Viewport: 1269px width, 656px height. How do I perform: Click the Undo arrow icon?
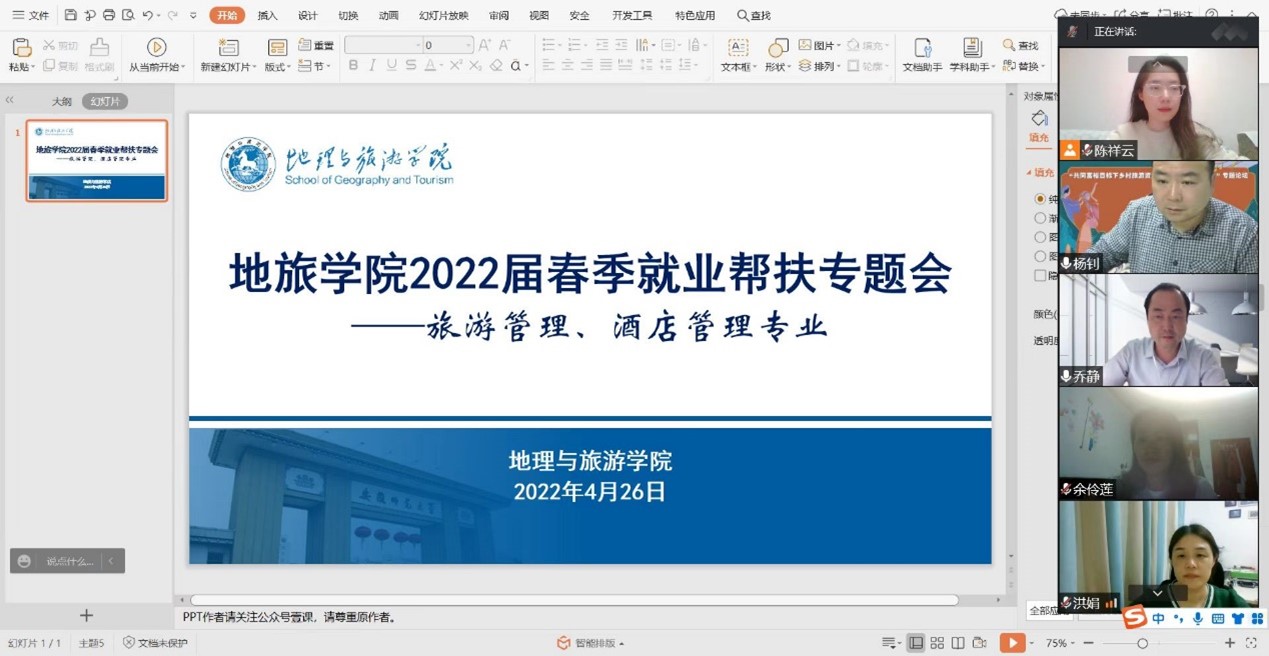coord(147,15)
